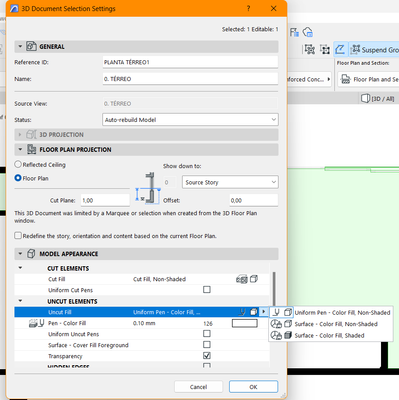Open the Status Auto-rebuild Model dropdown

pyautogui.click(x=190, y=120)
